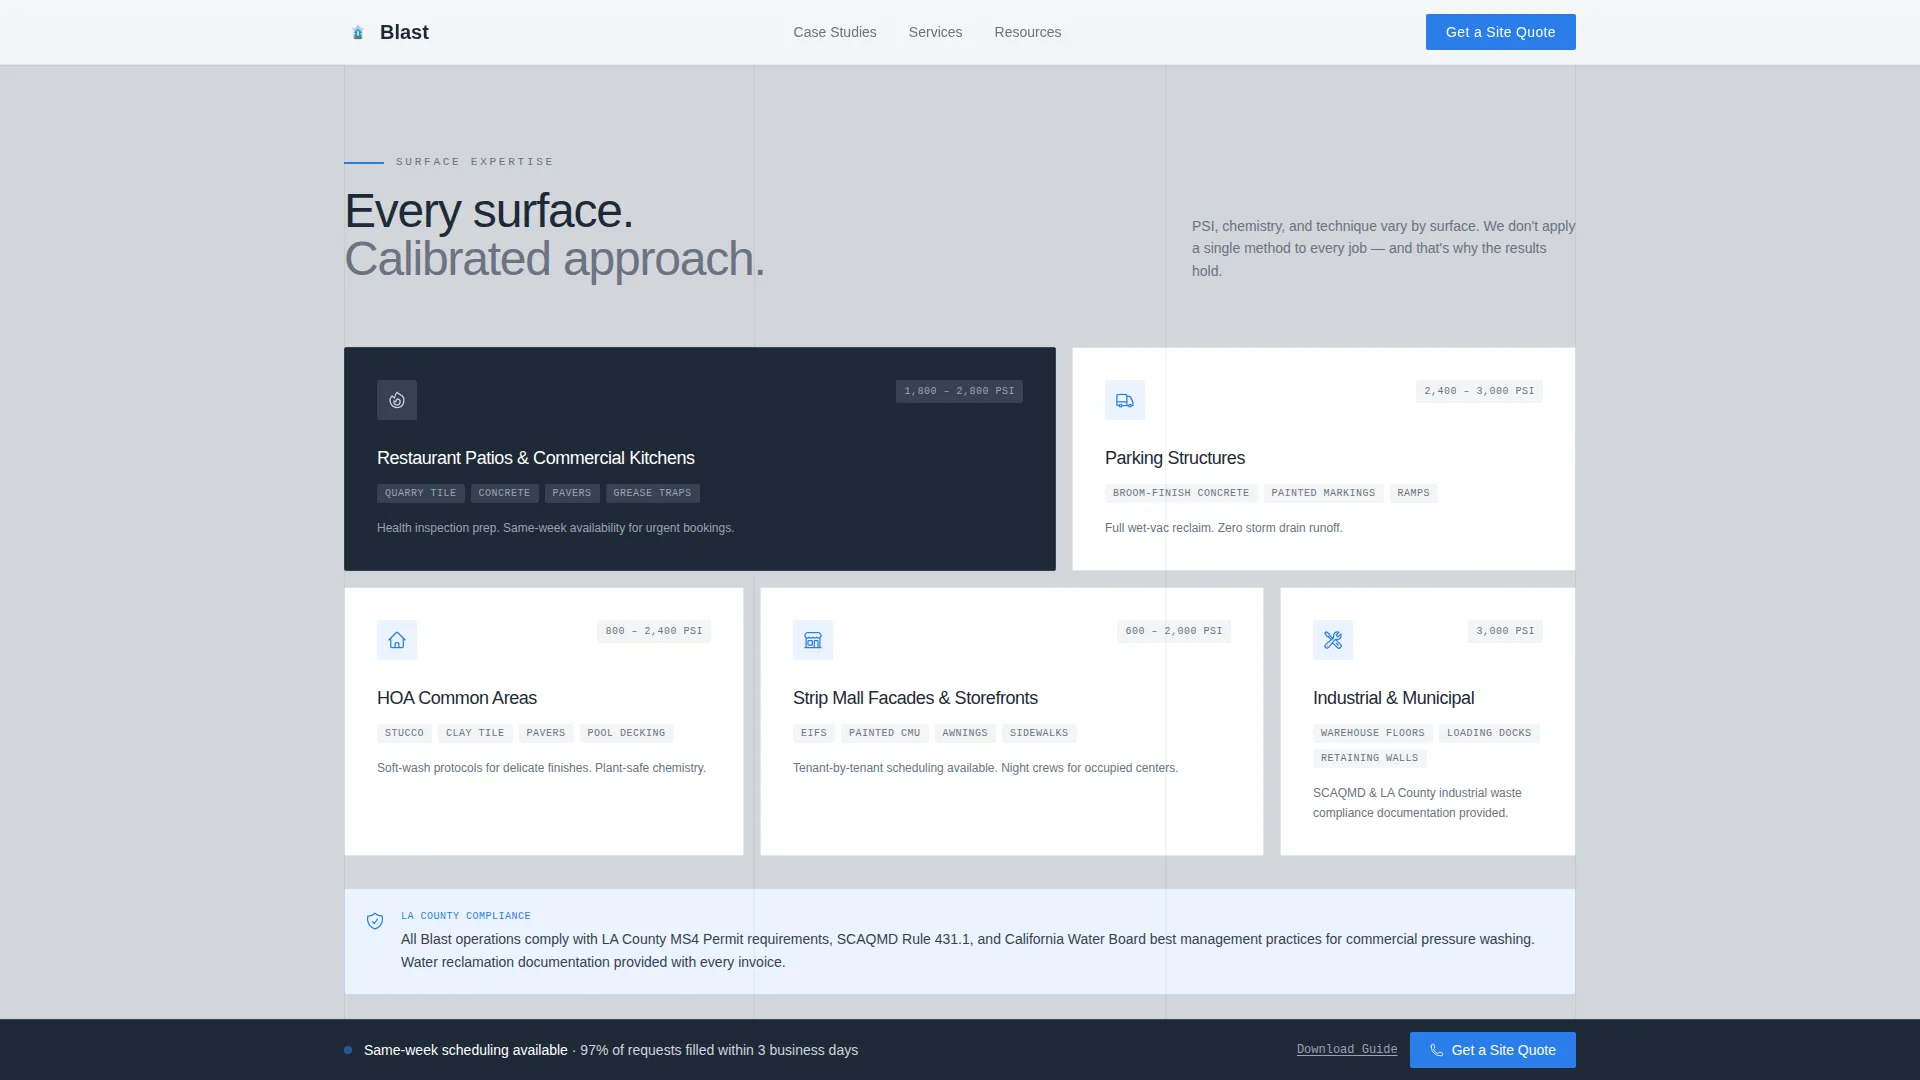Click the Full wet-vac reclaim description text
The height and width of the screenshot is (1080, 1920).
tap(1223, 528)
